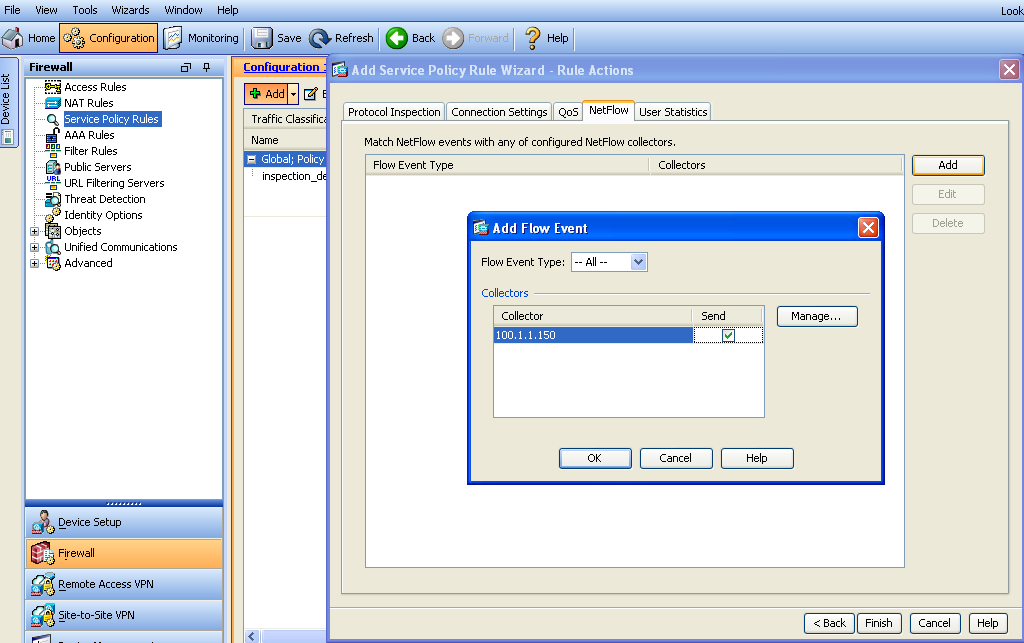
Task: Click the Refresh toolbar icon
Action: pyautogui.click(x=320, y=38)
